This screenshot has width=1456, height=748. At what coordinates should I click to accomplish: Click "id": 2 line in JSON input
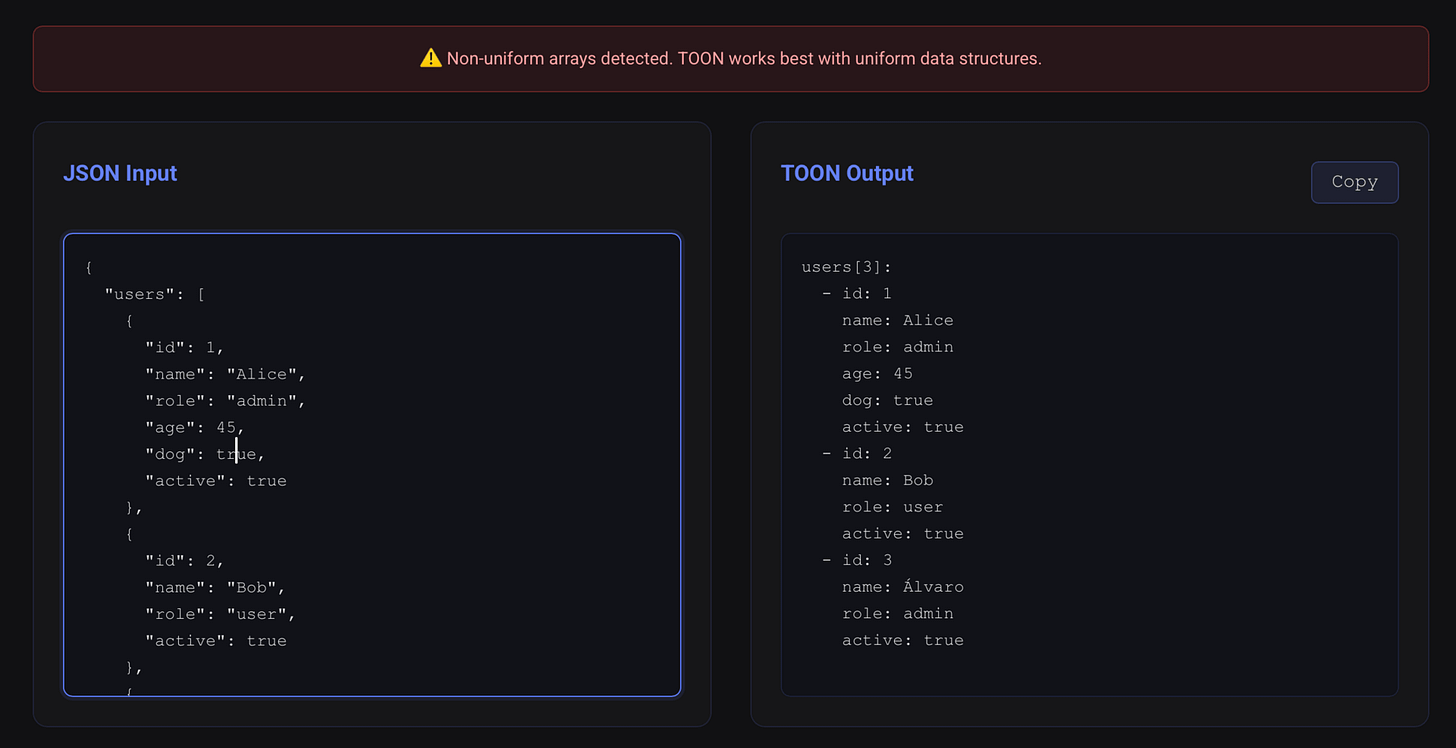(x=185, y=560)
